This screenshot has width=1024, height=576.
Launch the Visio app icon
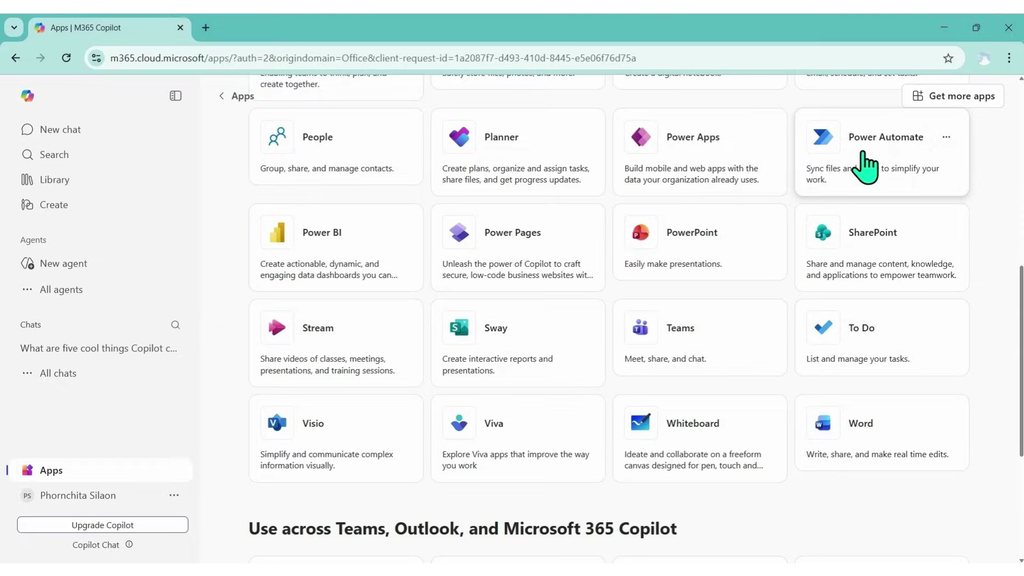[x=277, y=423]
